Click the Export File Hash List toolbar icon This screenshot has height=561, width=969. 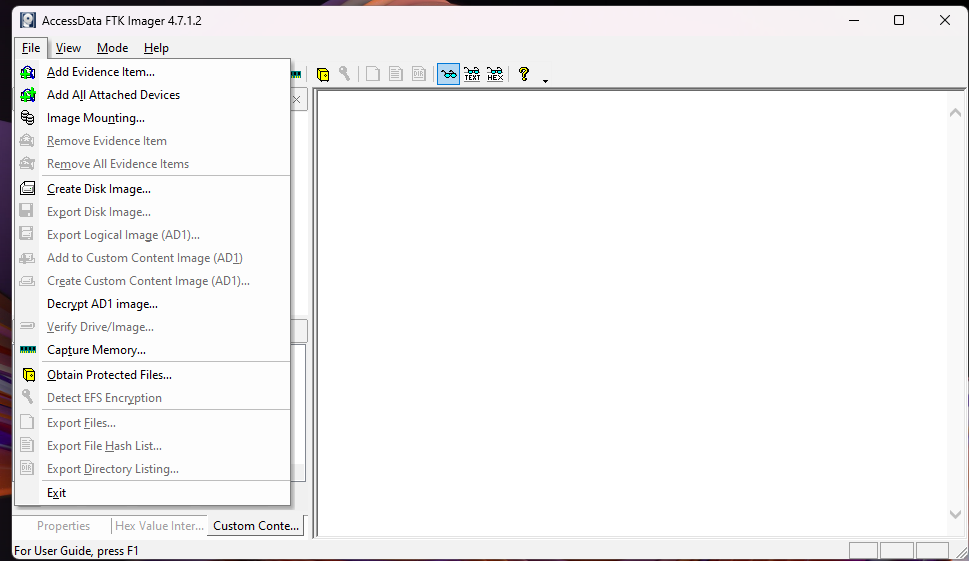click(396, 74)
